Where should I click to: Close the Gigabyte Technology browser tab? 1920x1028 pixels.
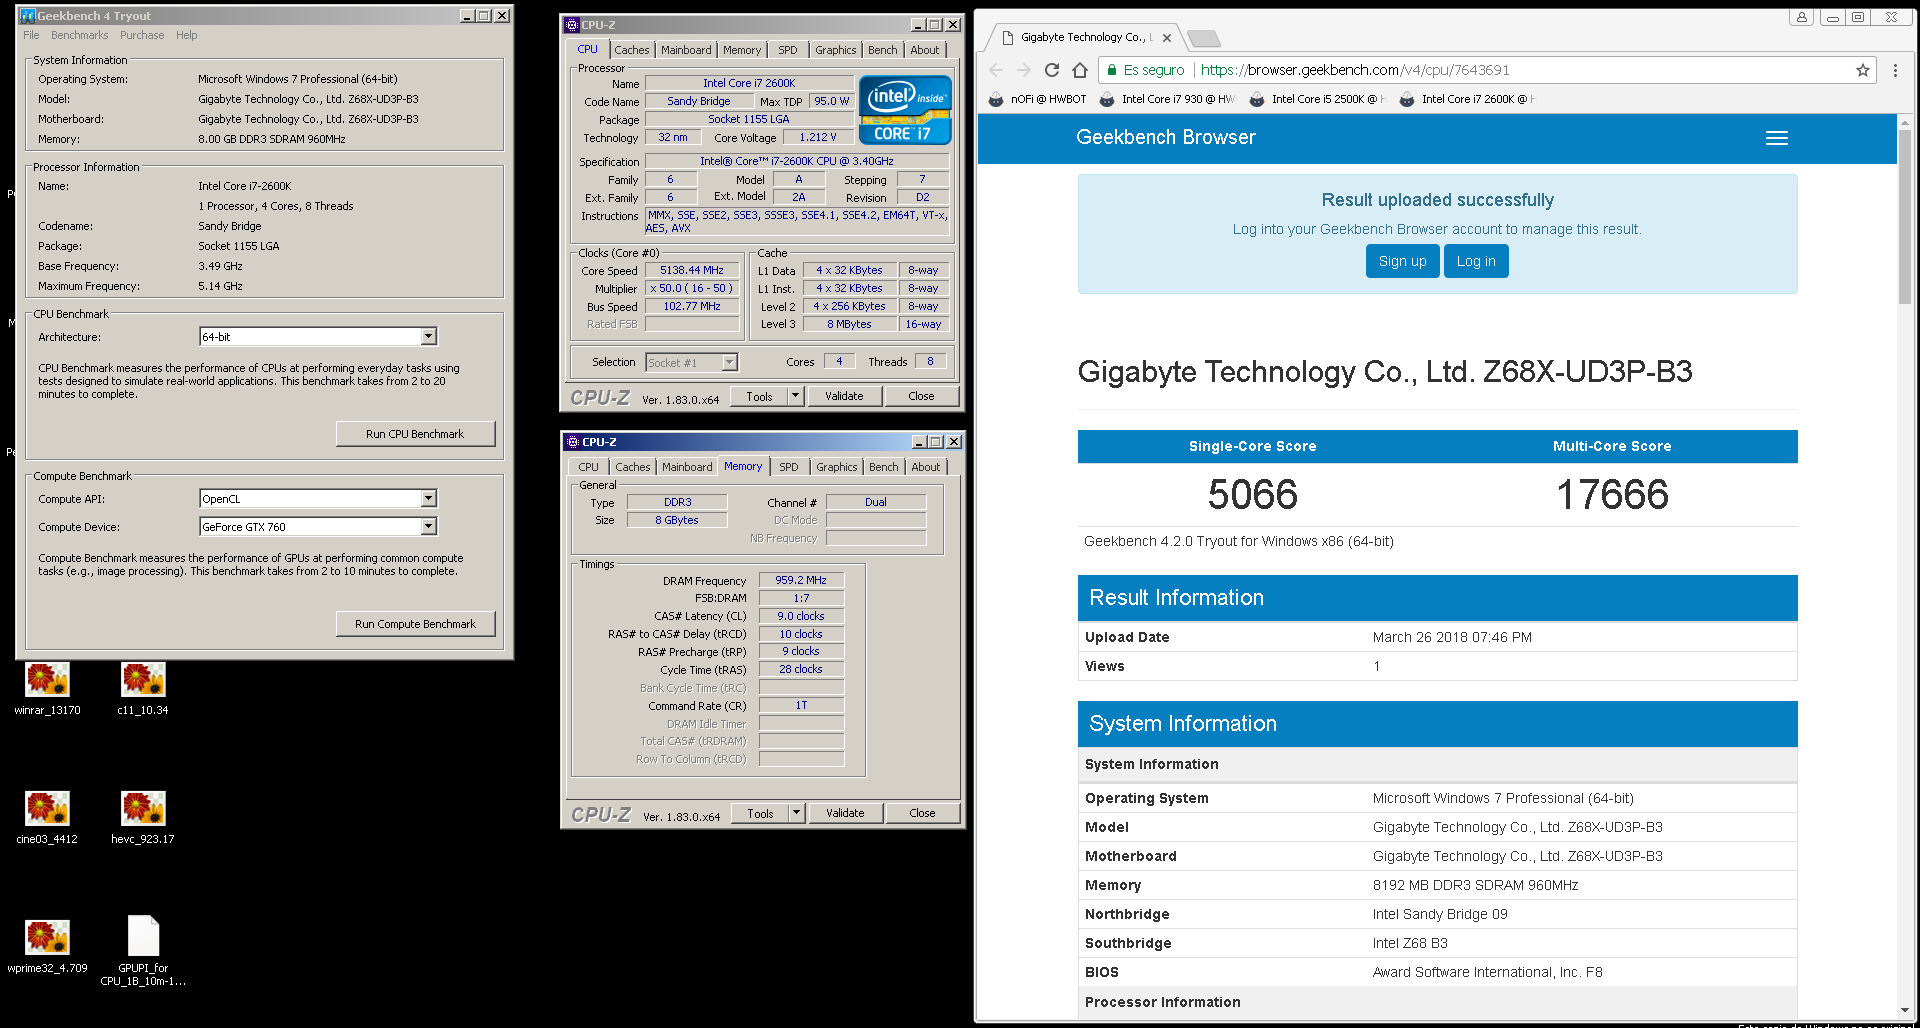click(1167, 38)
